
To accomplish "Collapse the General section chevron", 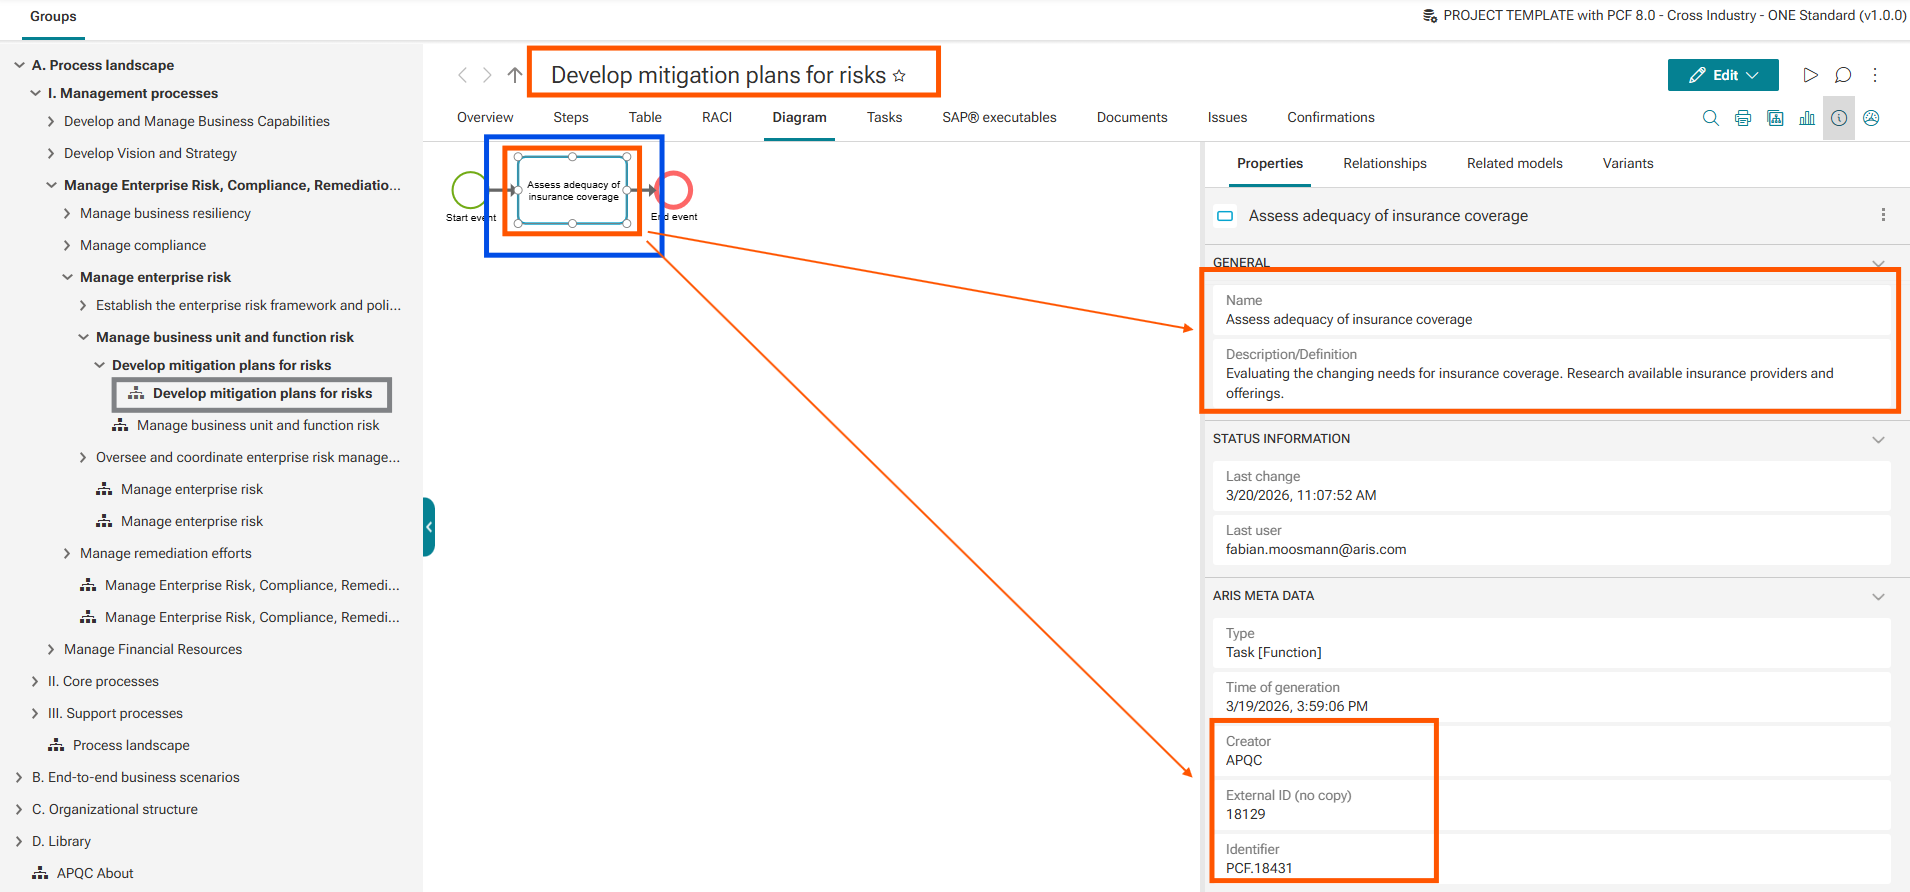I will (x=1878, y=263).
